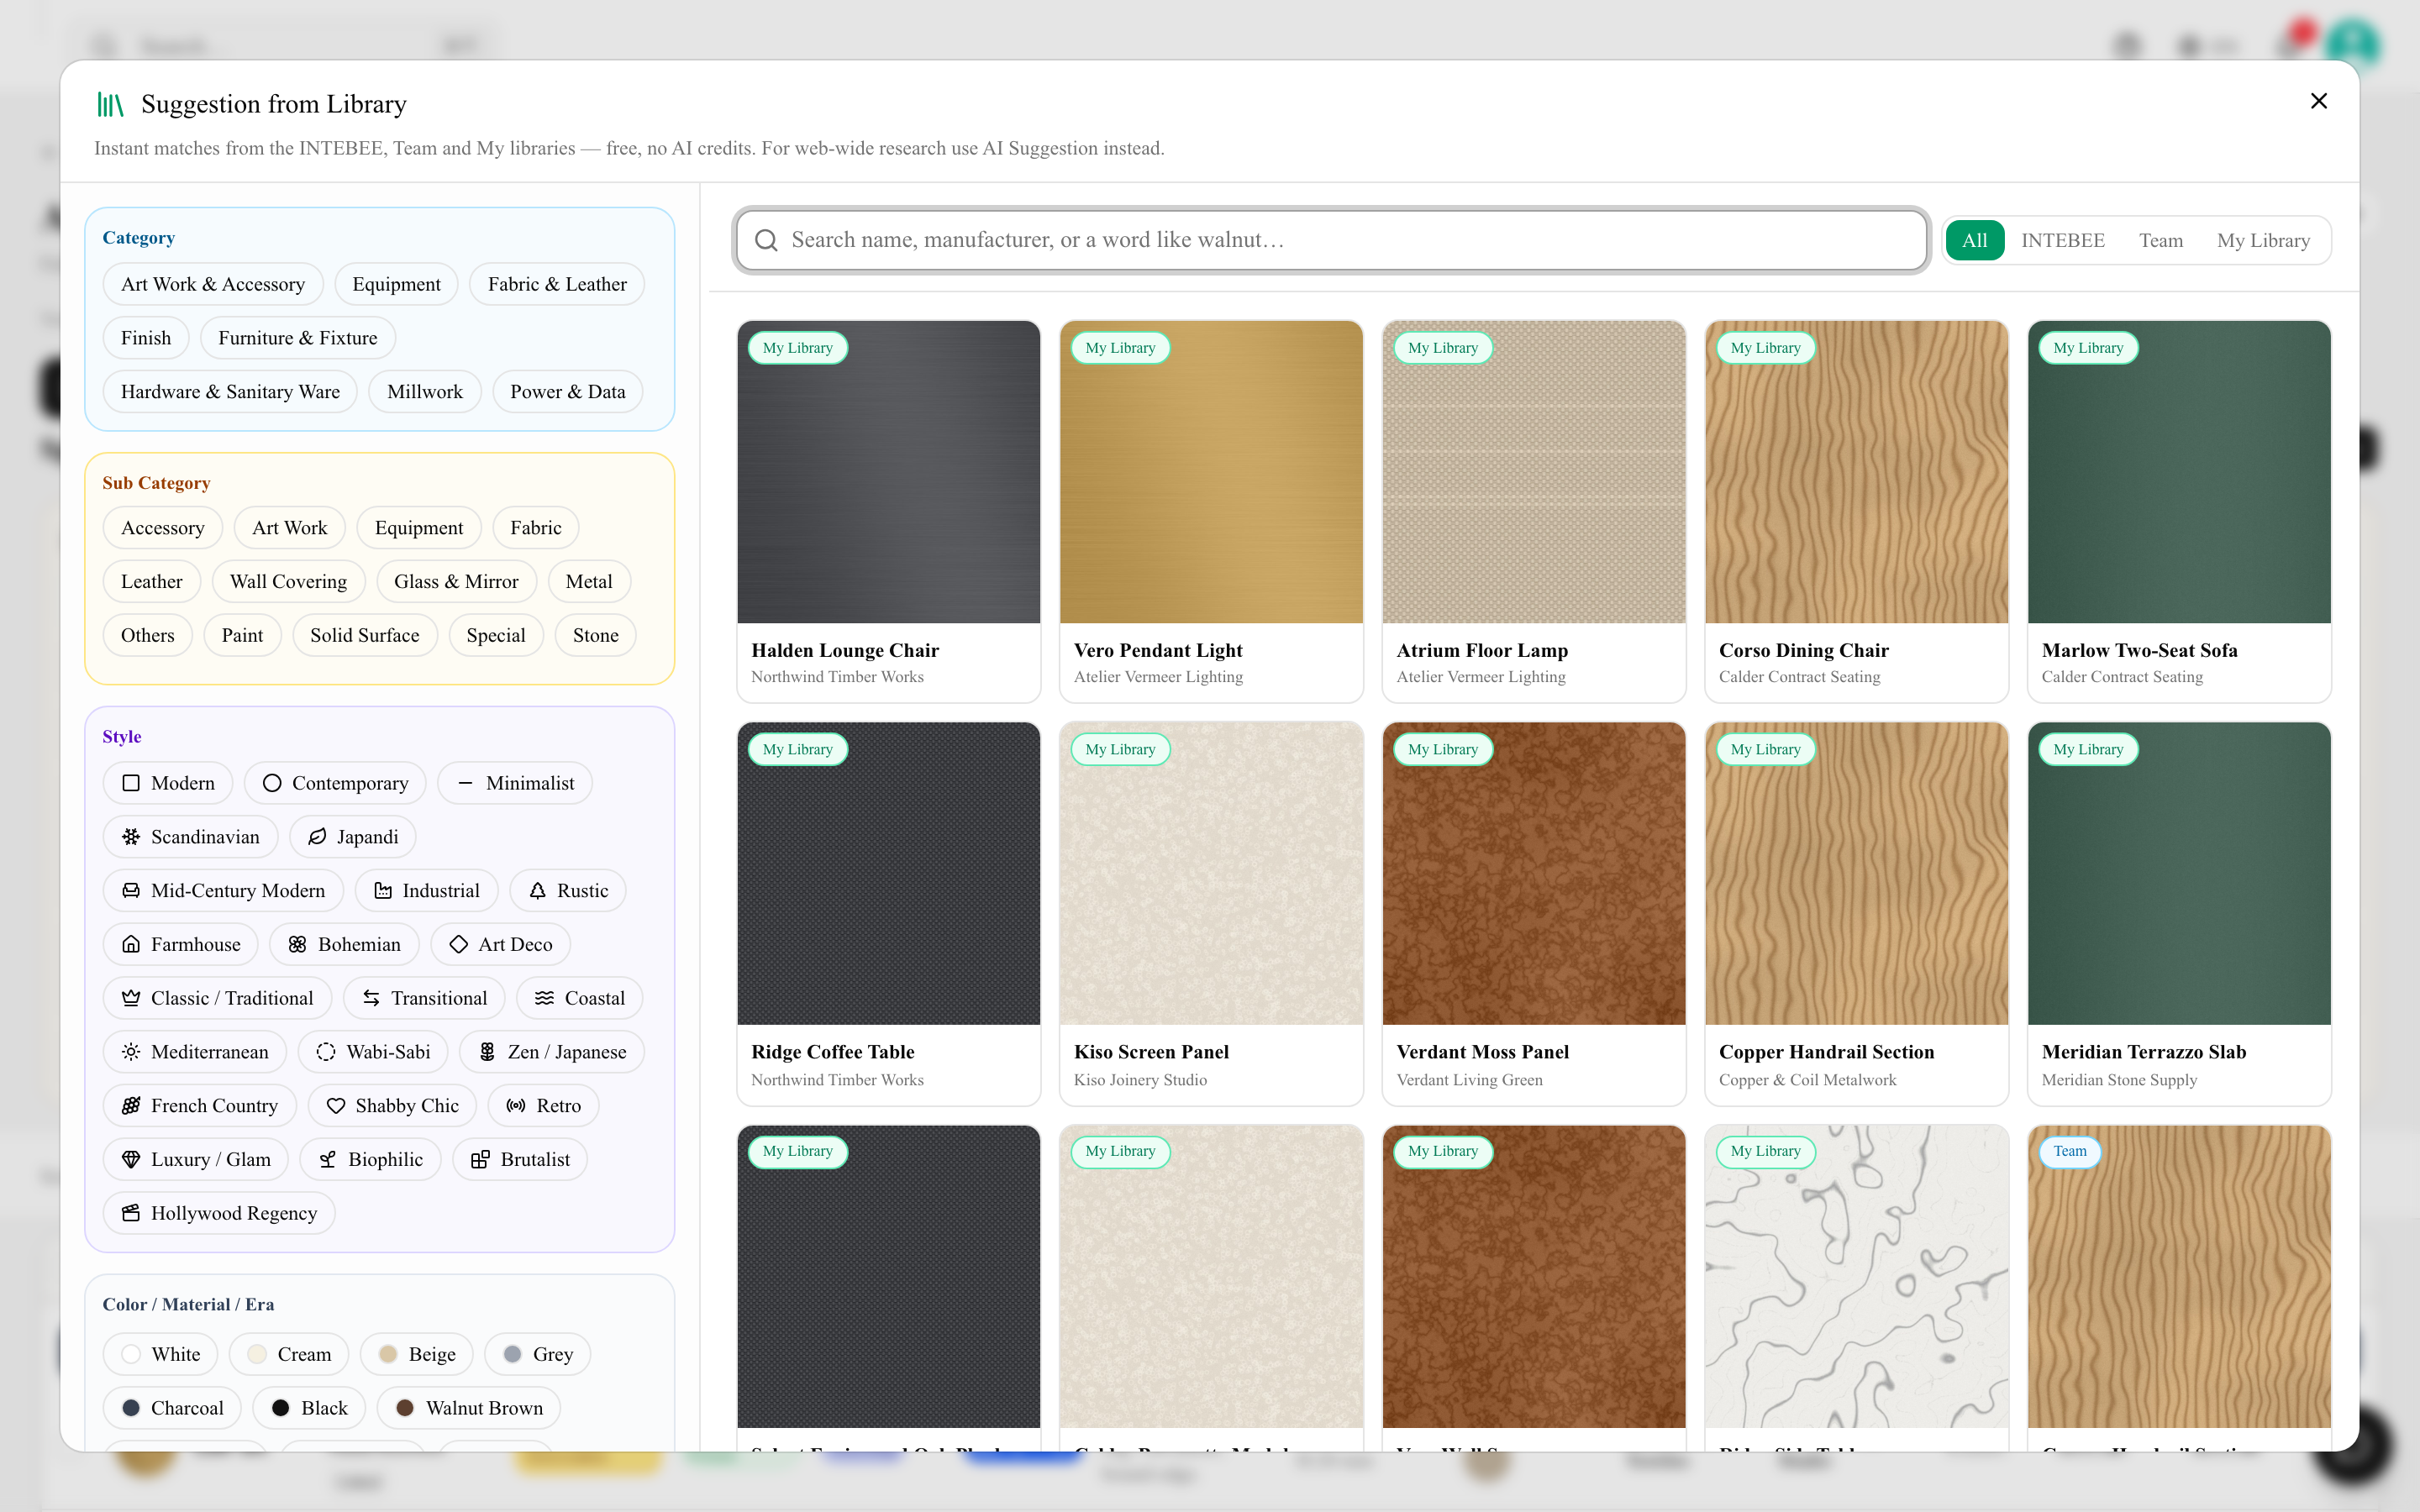Image resolution: width=2420 pixels, height=1512 pixels.
Task: Click the Modern style square icon
Action: (x=131, y=783)
